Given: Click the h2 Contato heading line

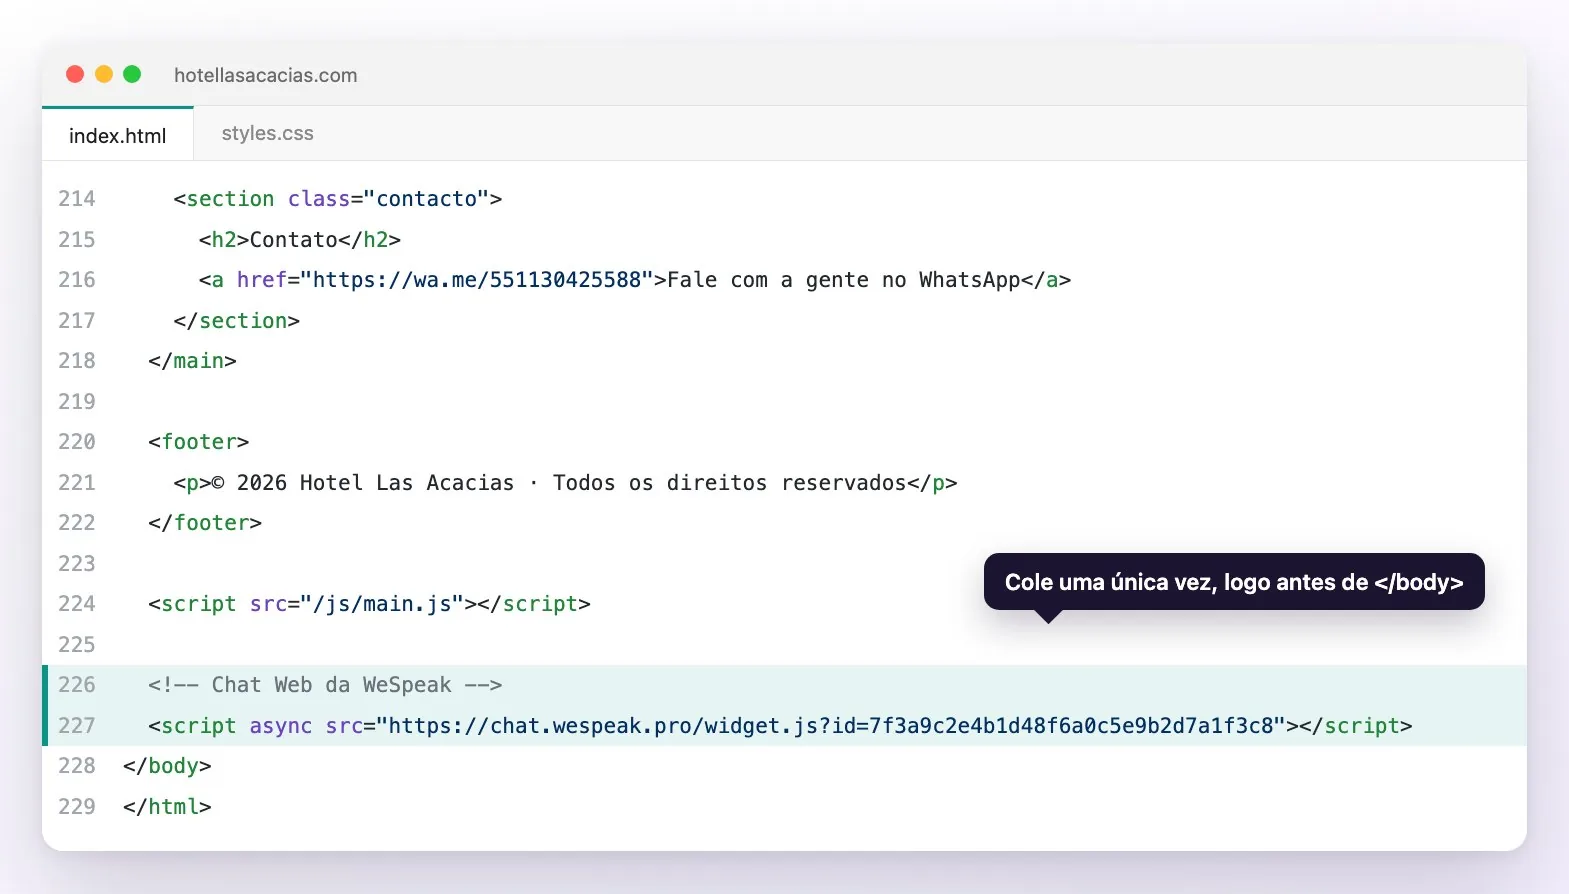Looking at the screenshot, I should 299,240.
